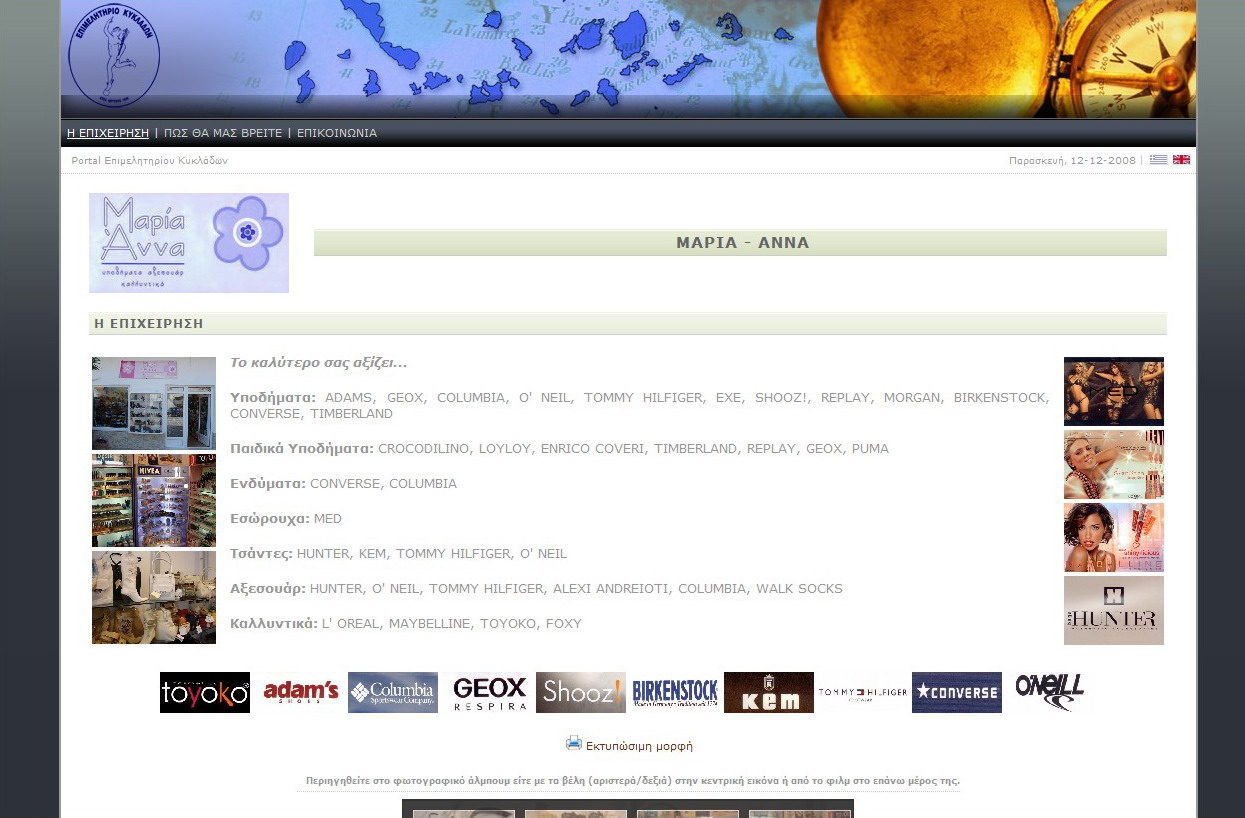View the storefront photo thumbnail

pos(154,403)
